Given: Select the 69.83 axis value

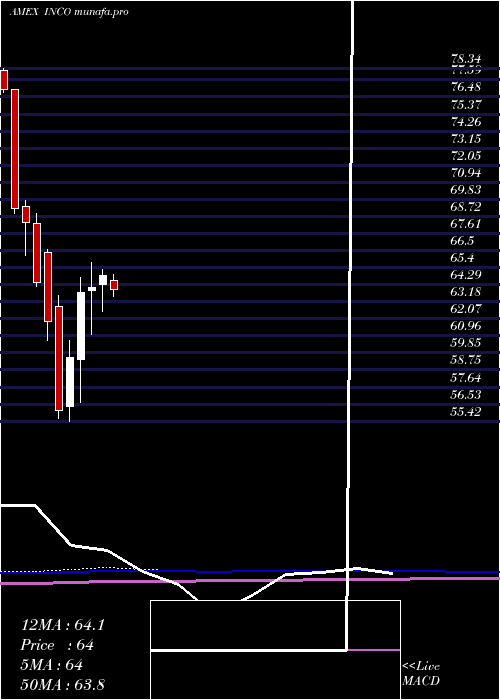Looking at the screenshot, I should point(466,190).
